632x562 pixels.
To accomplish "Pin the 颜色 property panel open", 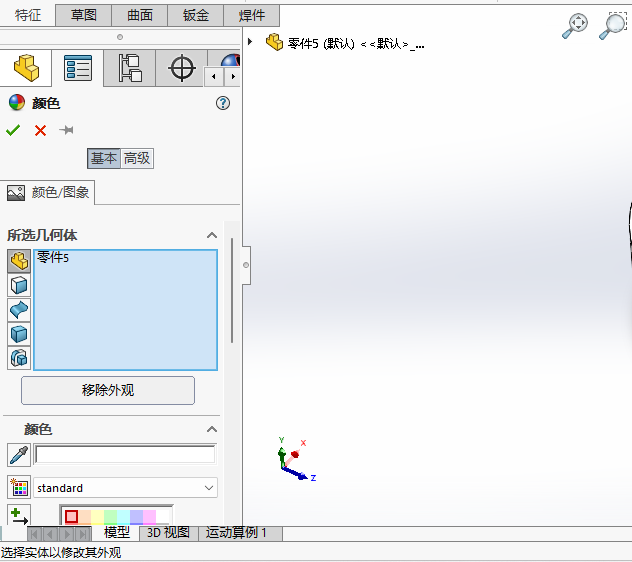I will [66, 130].
